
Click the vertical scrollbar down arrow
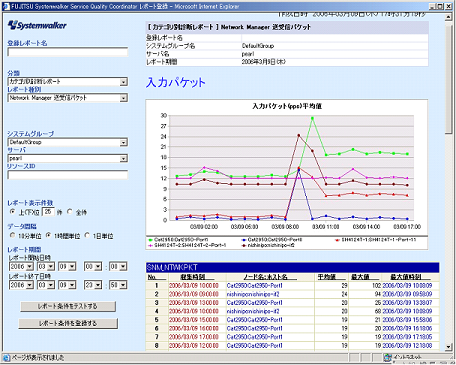tap(449, 347)
